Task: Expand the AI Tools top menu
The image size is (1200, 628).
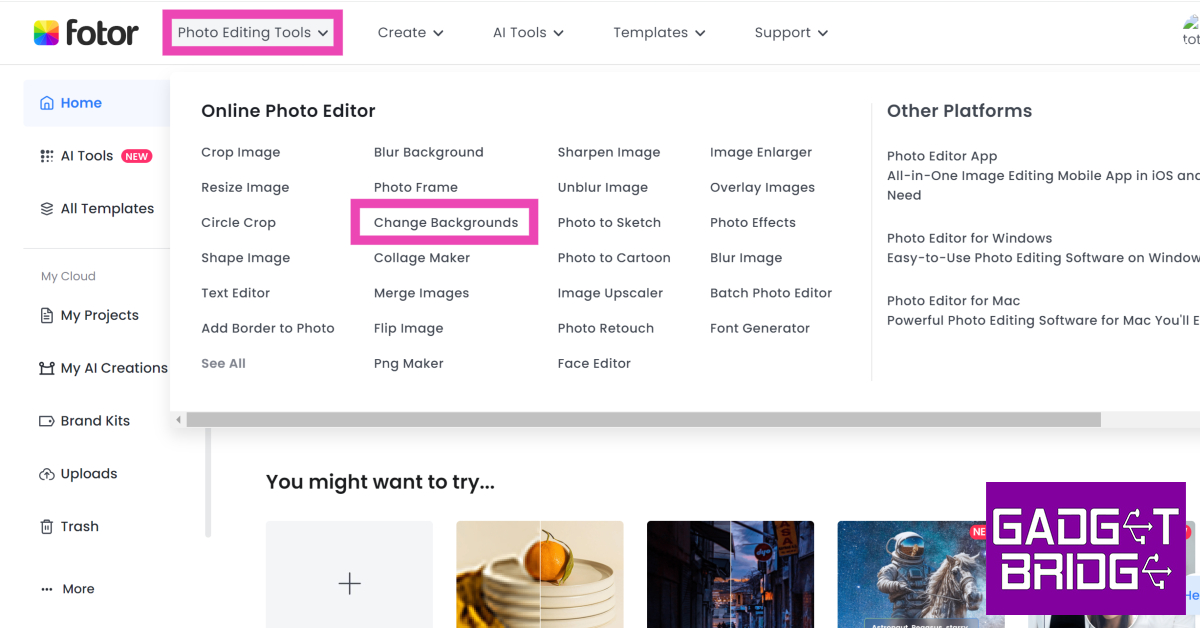Action: (528, 33)
